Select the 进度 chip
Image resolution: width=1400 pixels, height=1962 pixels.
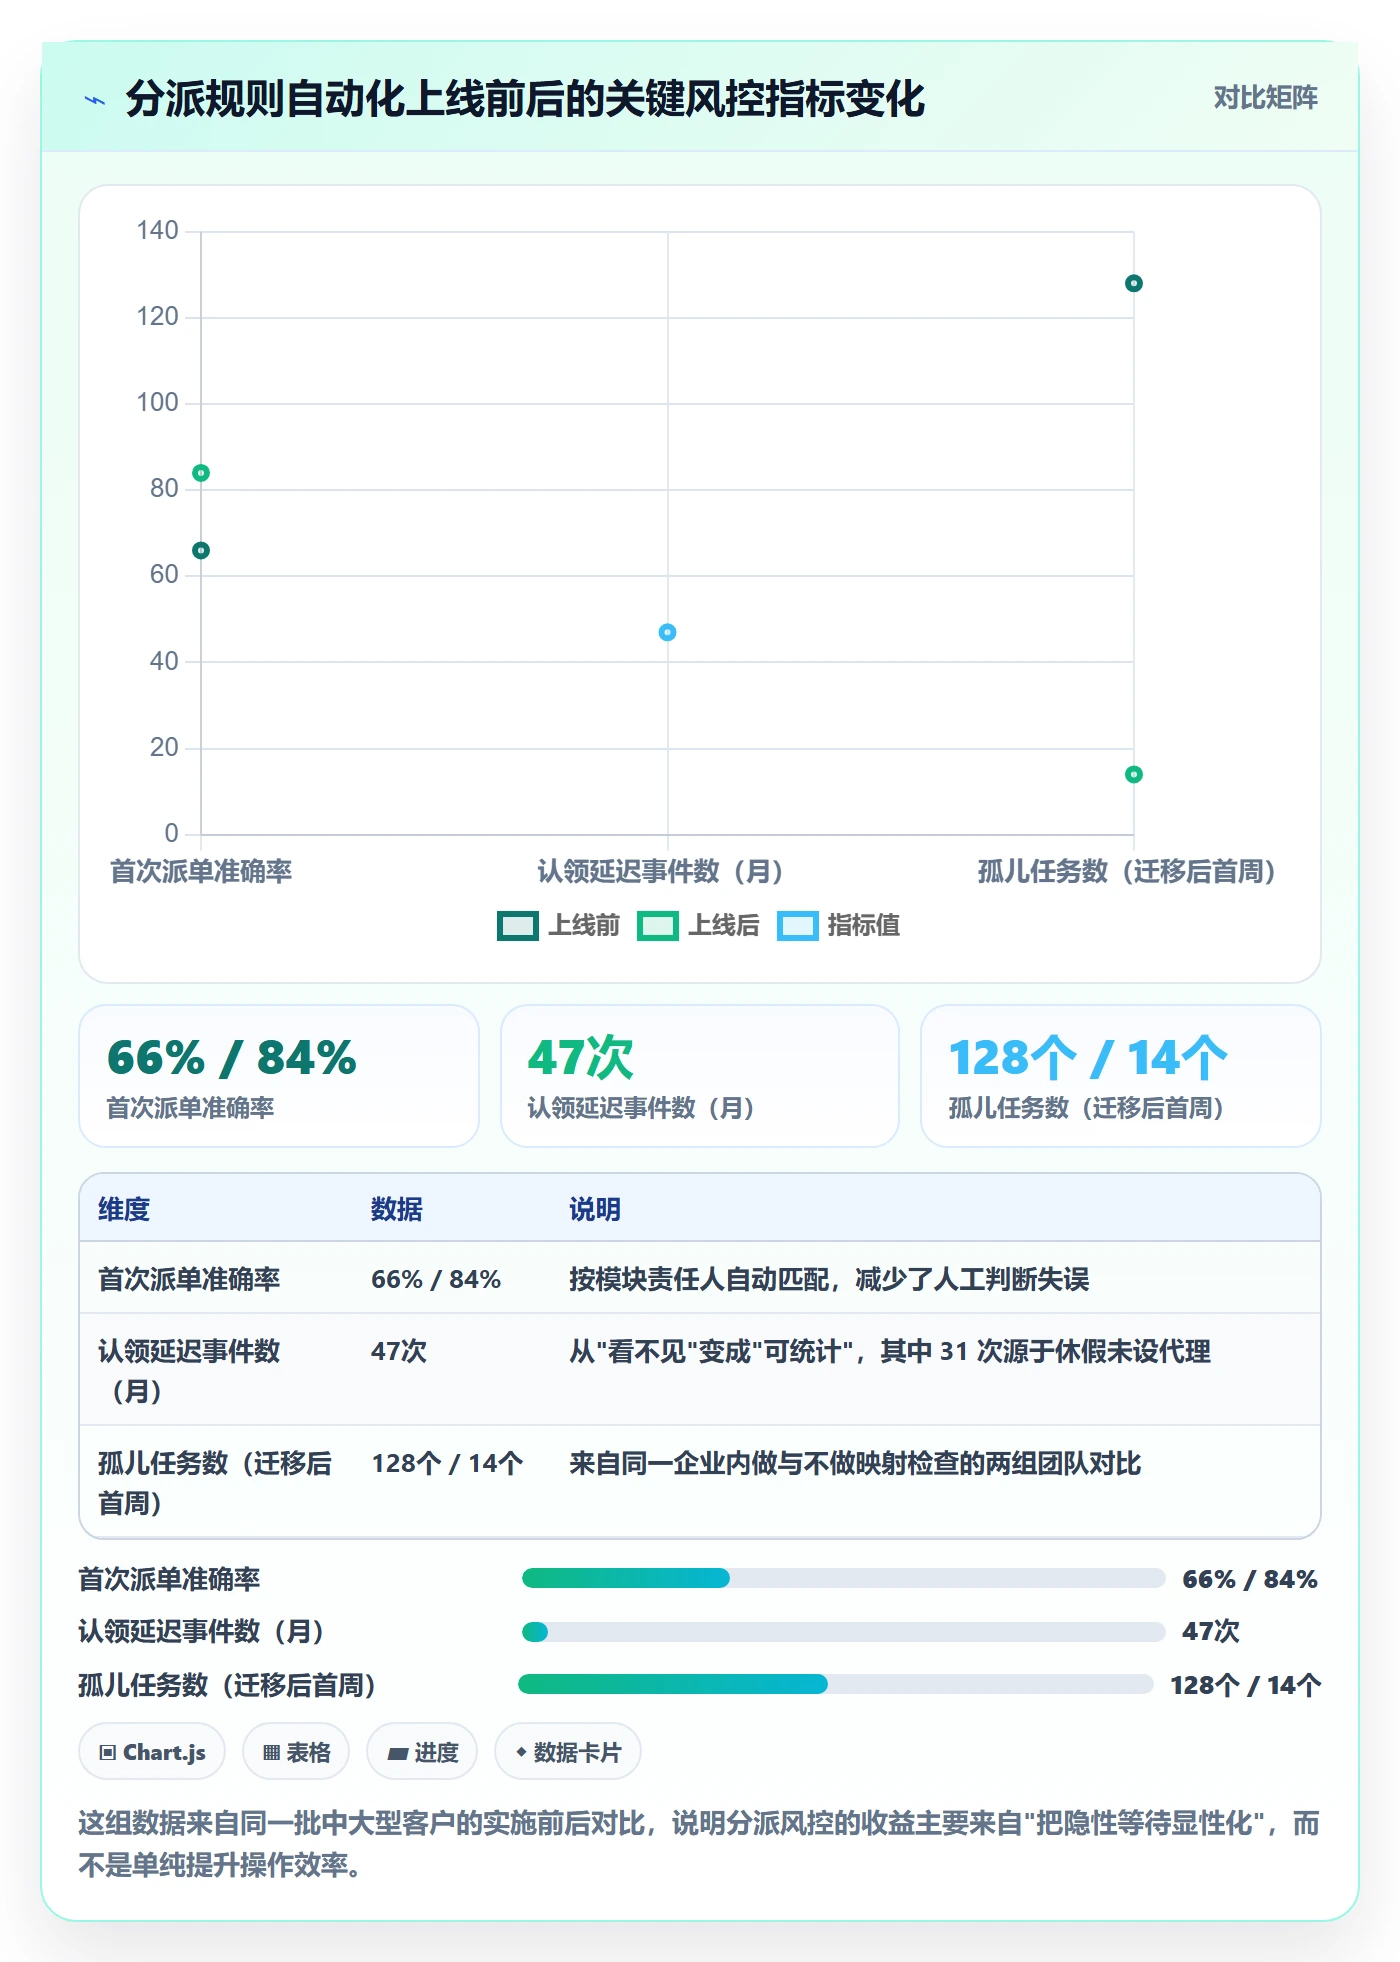(422, 1752)
